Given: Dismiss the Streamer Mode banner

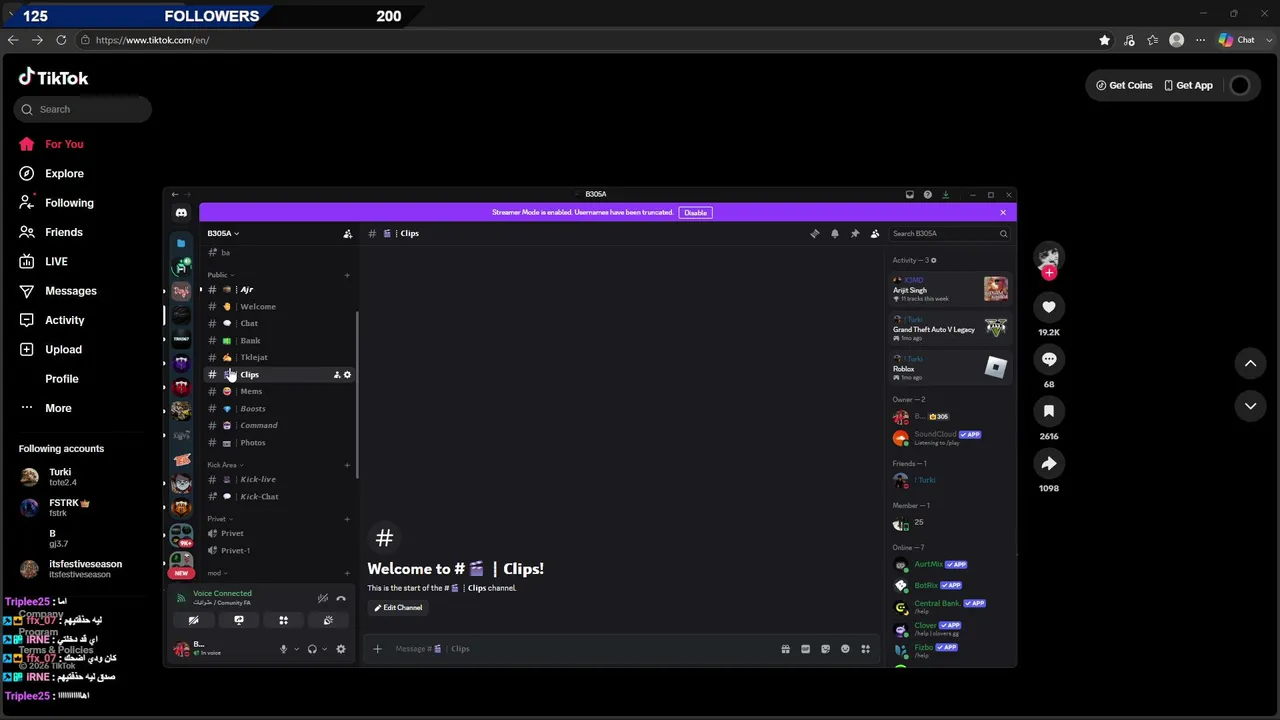Looking at the screenshot, I should click(1003, 213).
